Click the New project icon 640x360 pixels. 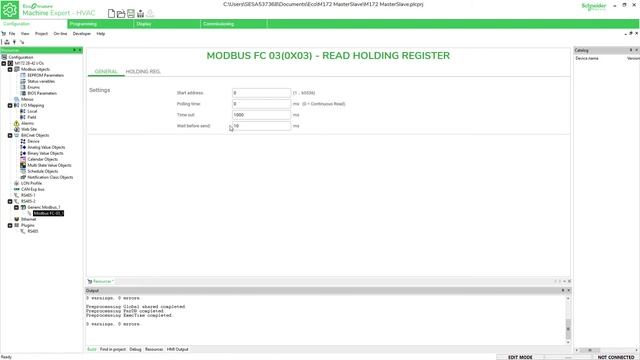[x=111, y=13]
